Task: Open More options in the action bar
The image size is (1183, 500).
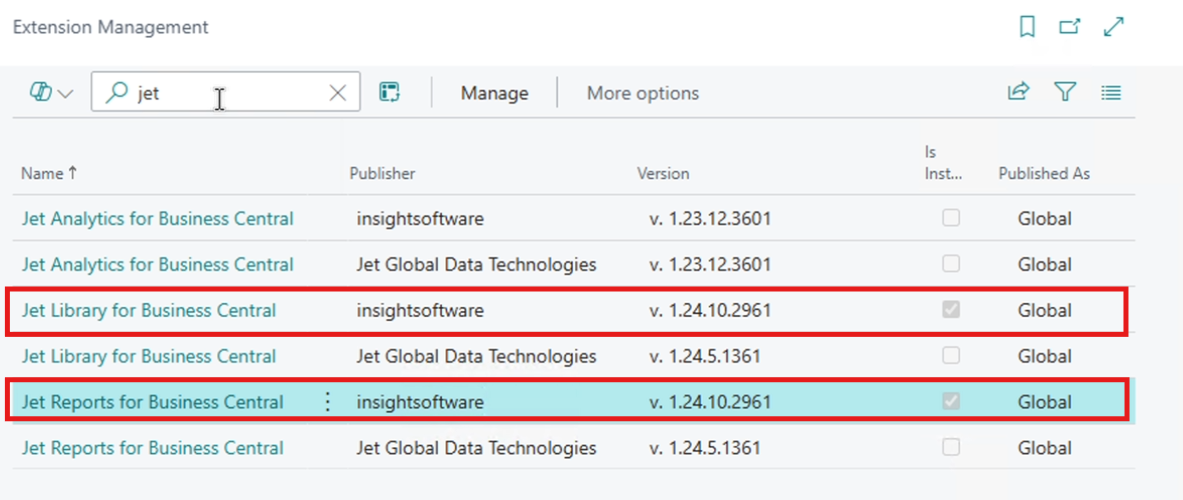Action: pyautogui.click(x=643, y=93)
